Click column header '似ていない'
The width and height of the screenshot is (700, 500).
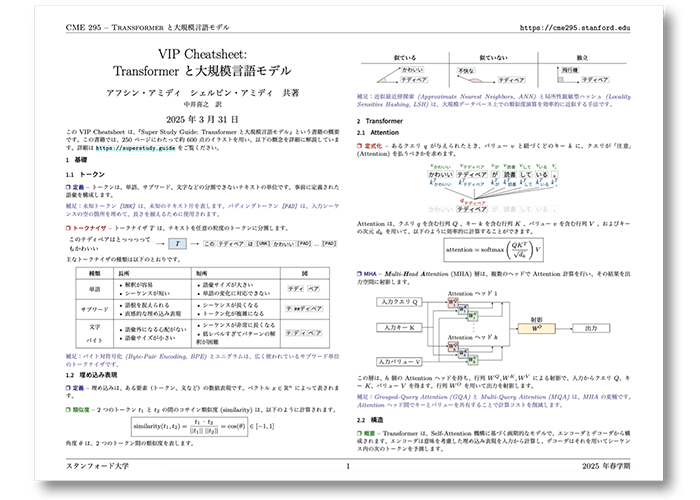(x=493, y=58)
